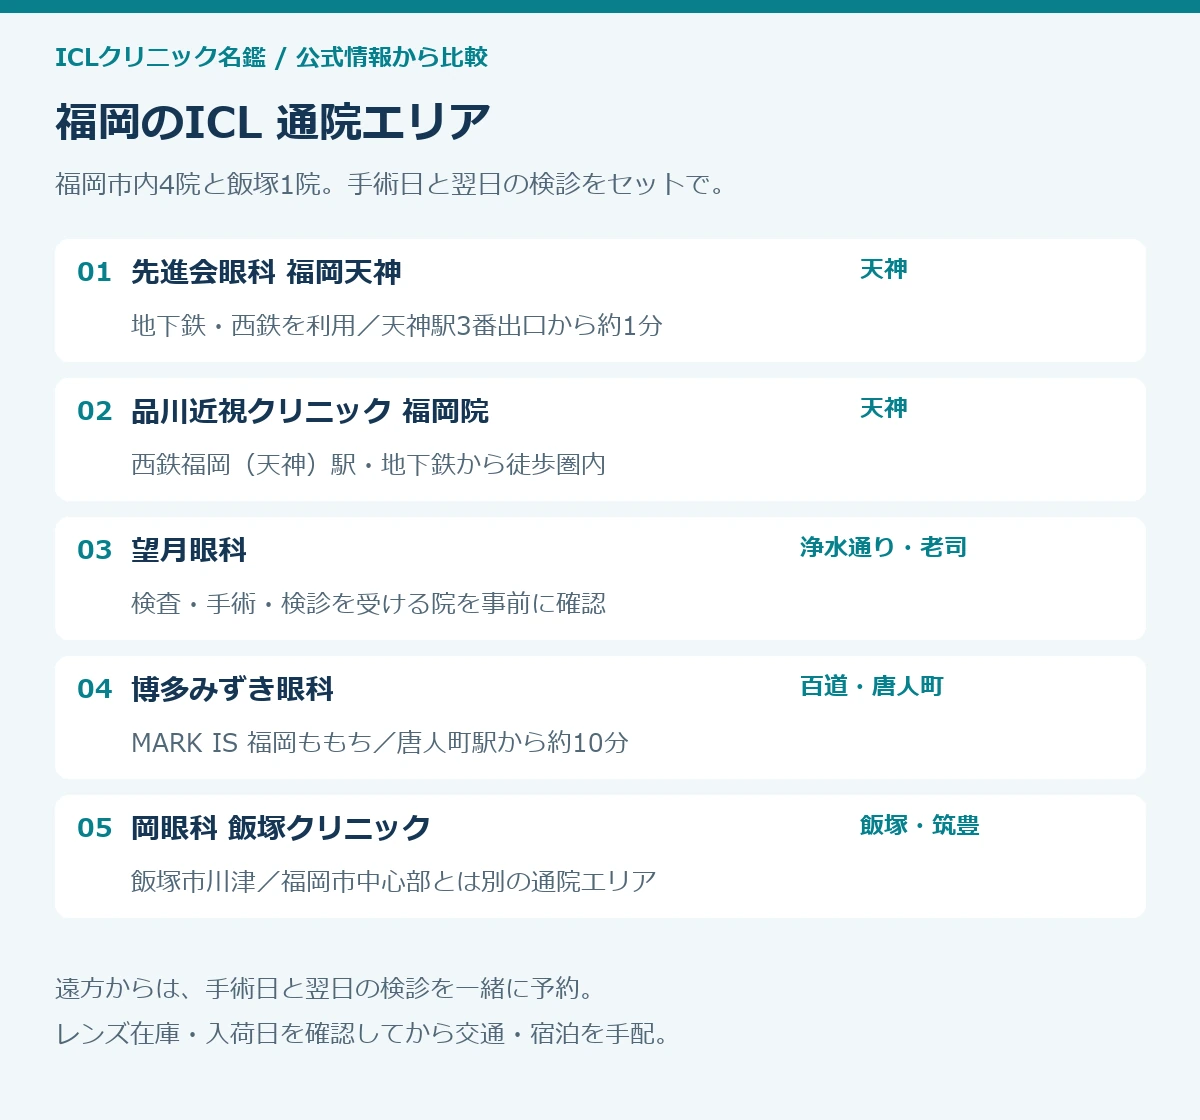Click access text '天神駅3番出口から約1分'
The height and width of the screenshot is (1120, 1200).
coord(521,325)
